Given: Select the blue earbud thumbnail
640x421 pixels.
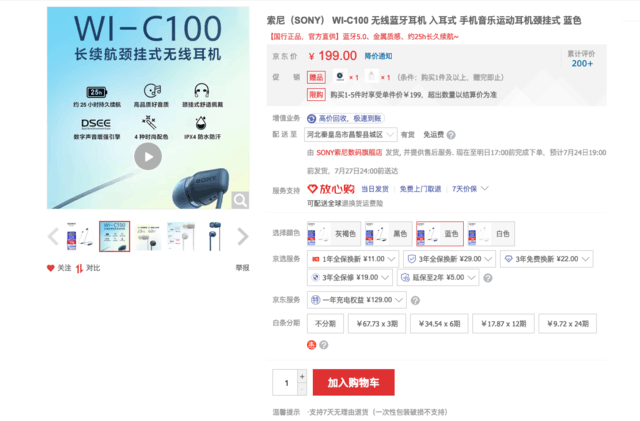Looking at the screenshot, I should point(215,236).
